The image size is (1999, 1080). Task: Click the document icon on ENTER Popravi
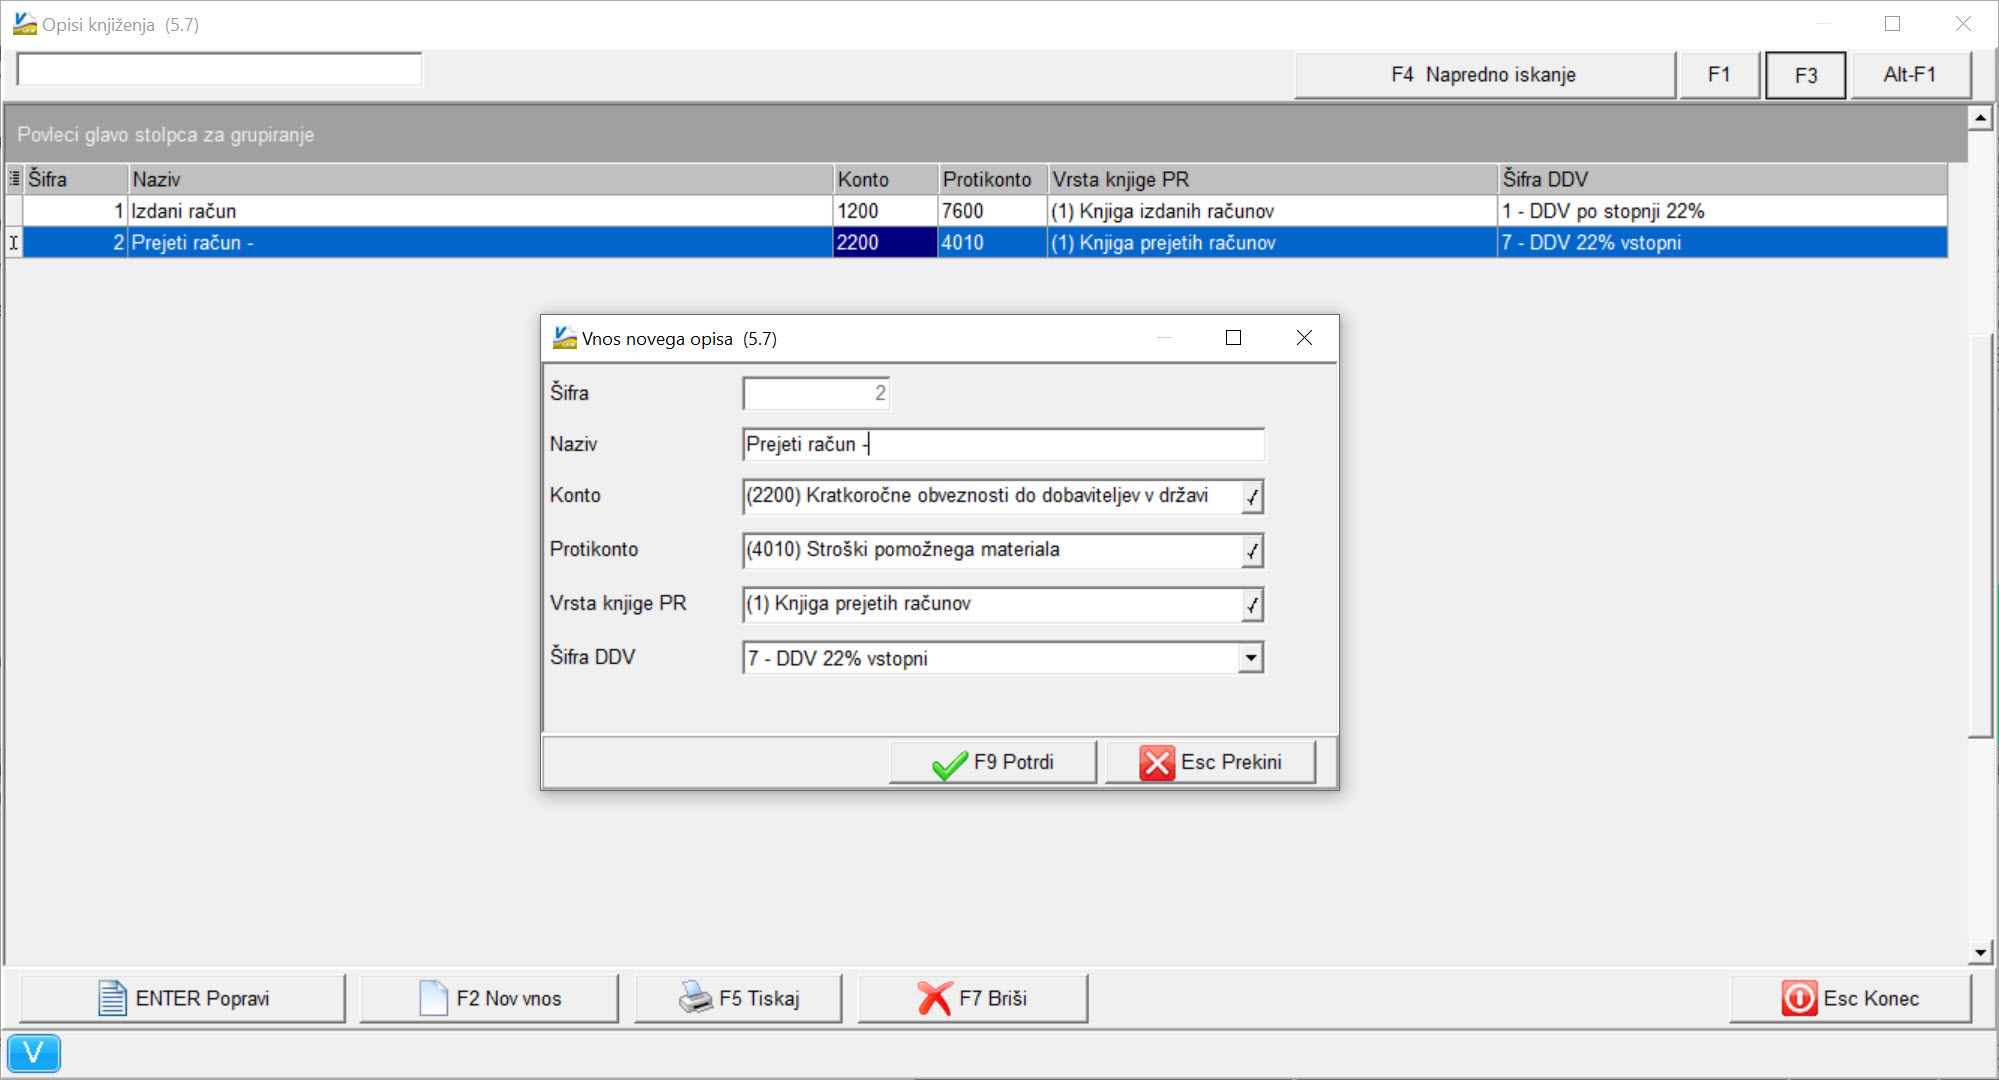[x=112, y=998]
